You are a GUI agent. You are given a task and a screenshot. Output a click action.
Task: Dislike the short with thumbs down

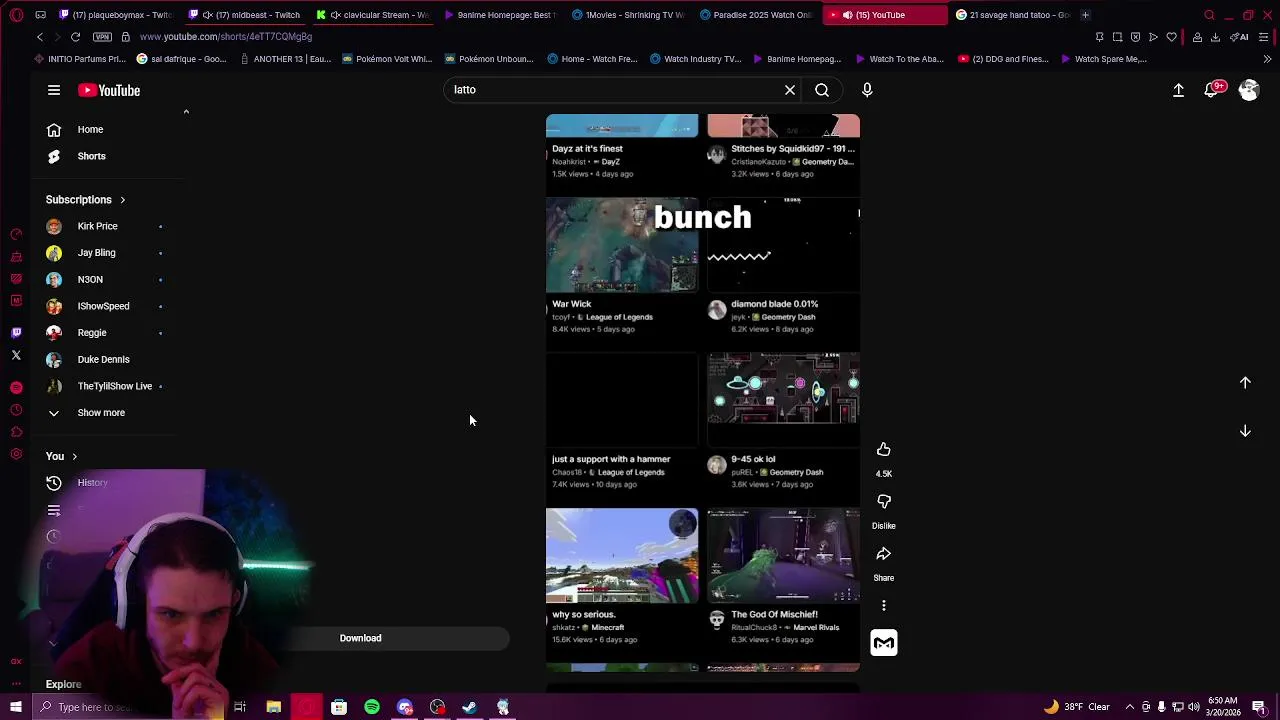coord(884,501)
